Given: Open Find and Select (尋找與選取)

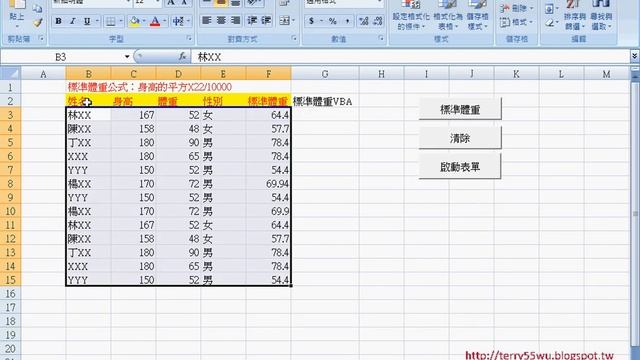Looking at the screenshot, I should point(601,15).
